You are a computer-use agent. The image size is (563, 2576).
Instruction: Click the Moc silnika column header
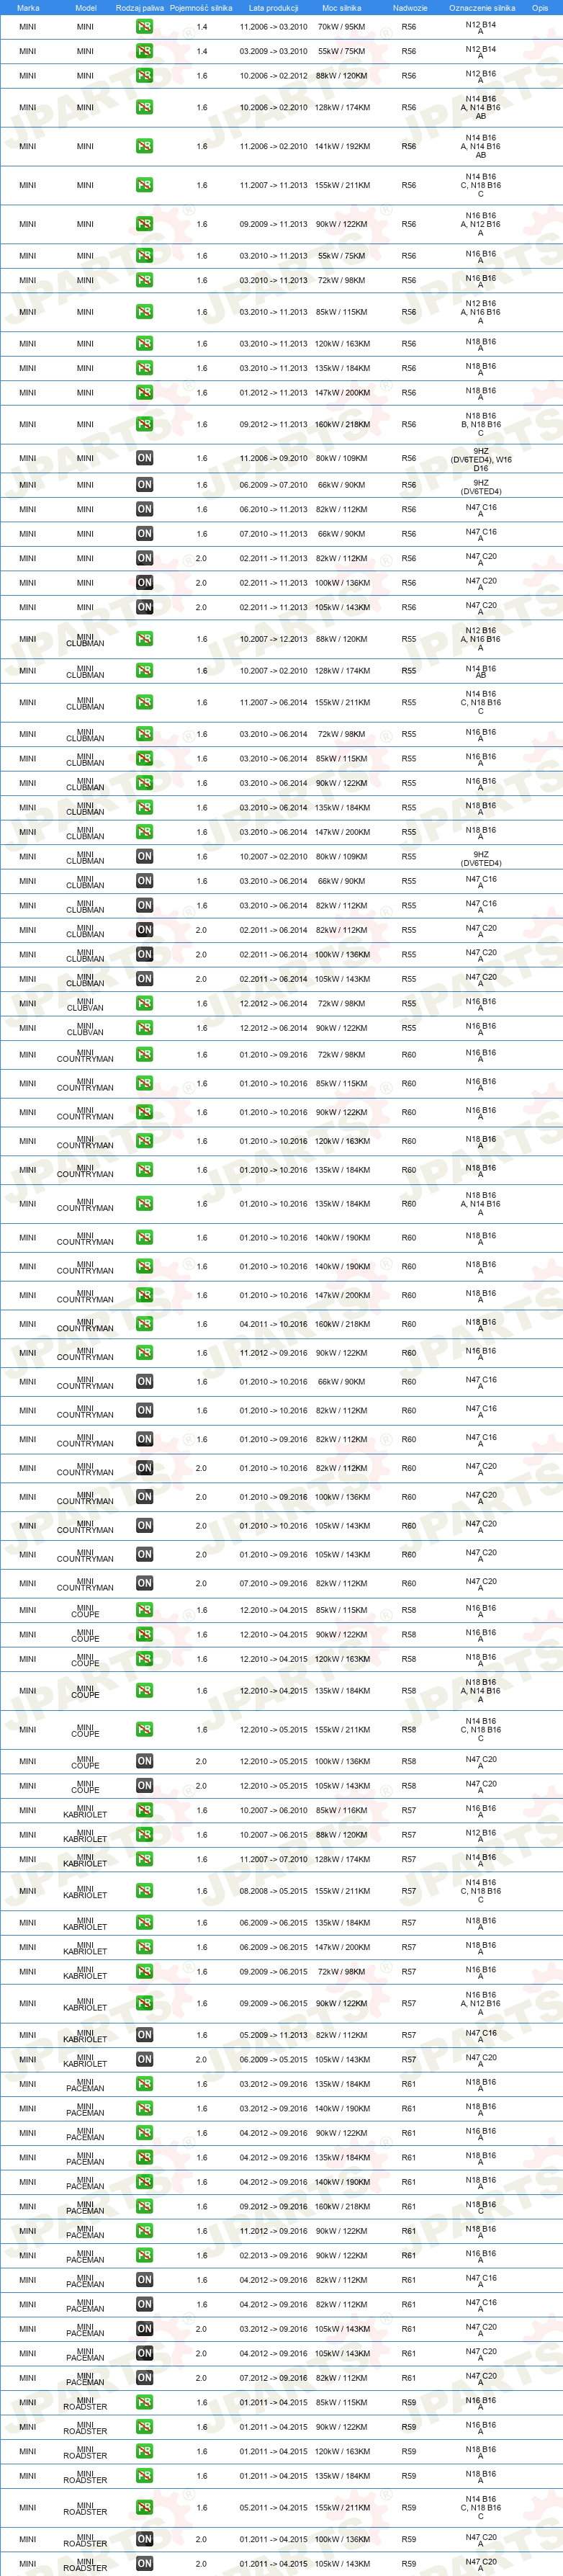tap(342, 8)
